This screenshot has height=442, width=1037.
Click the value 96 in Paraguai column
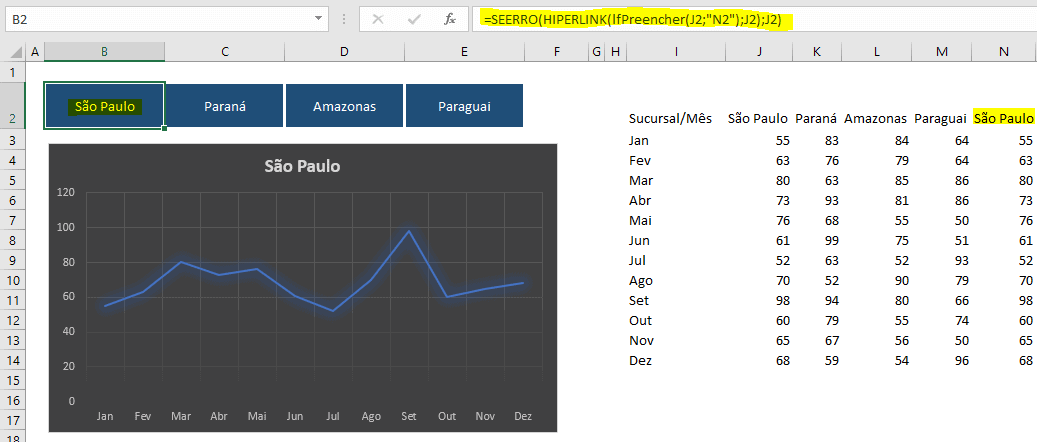pos(962,361)
